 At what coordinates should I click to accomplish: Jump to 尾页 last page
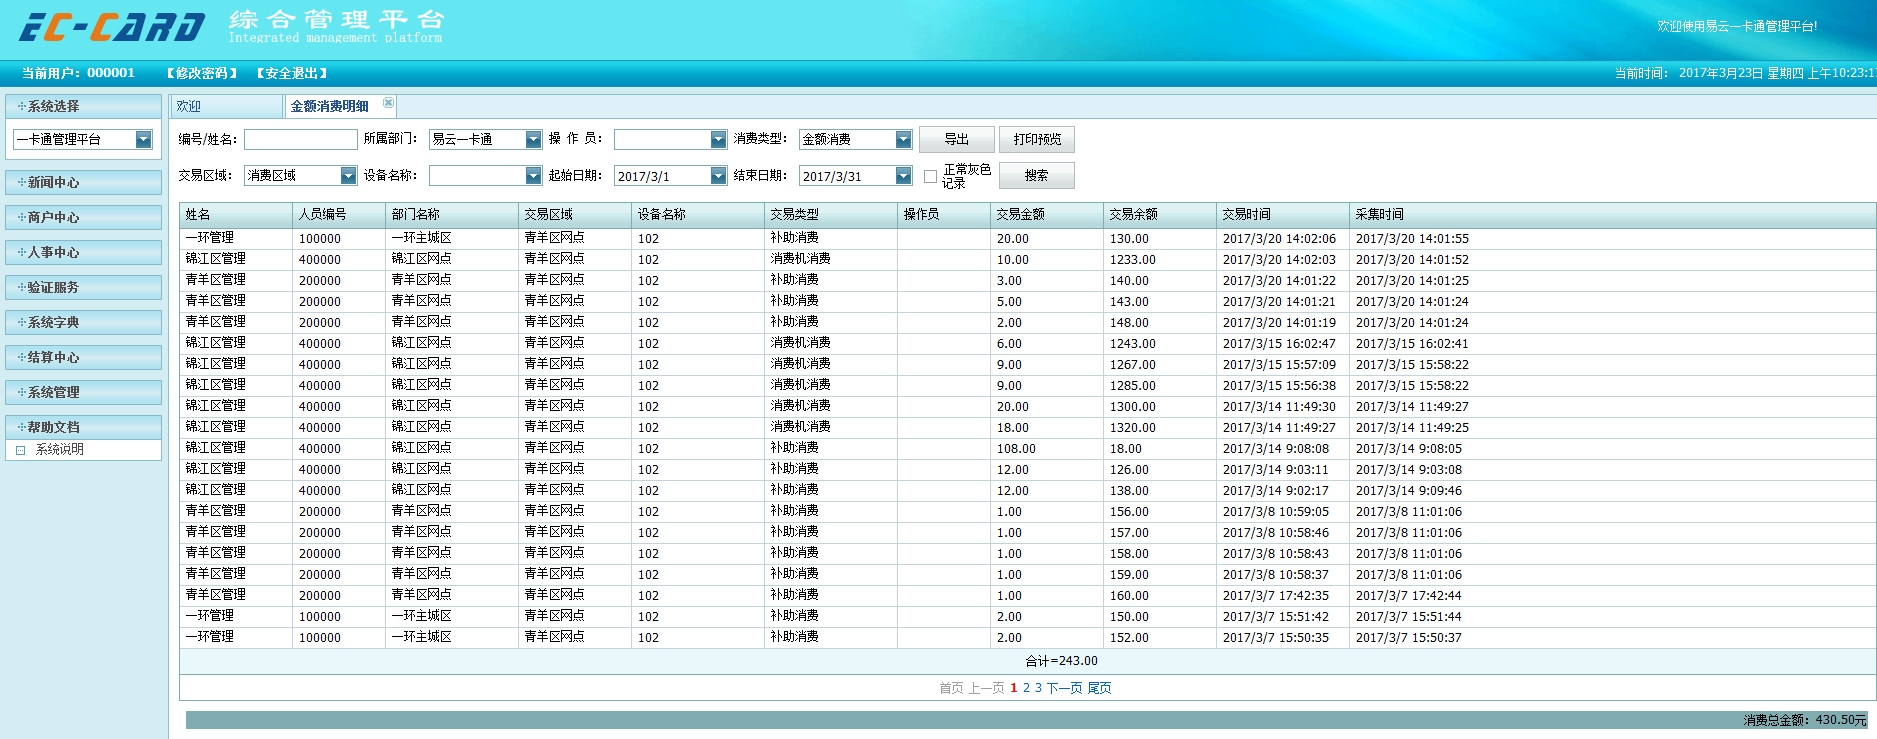(x=1099, y=688)
